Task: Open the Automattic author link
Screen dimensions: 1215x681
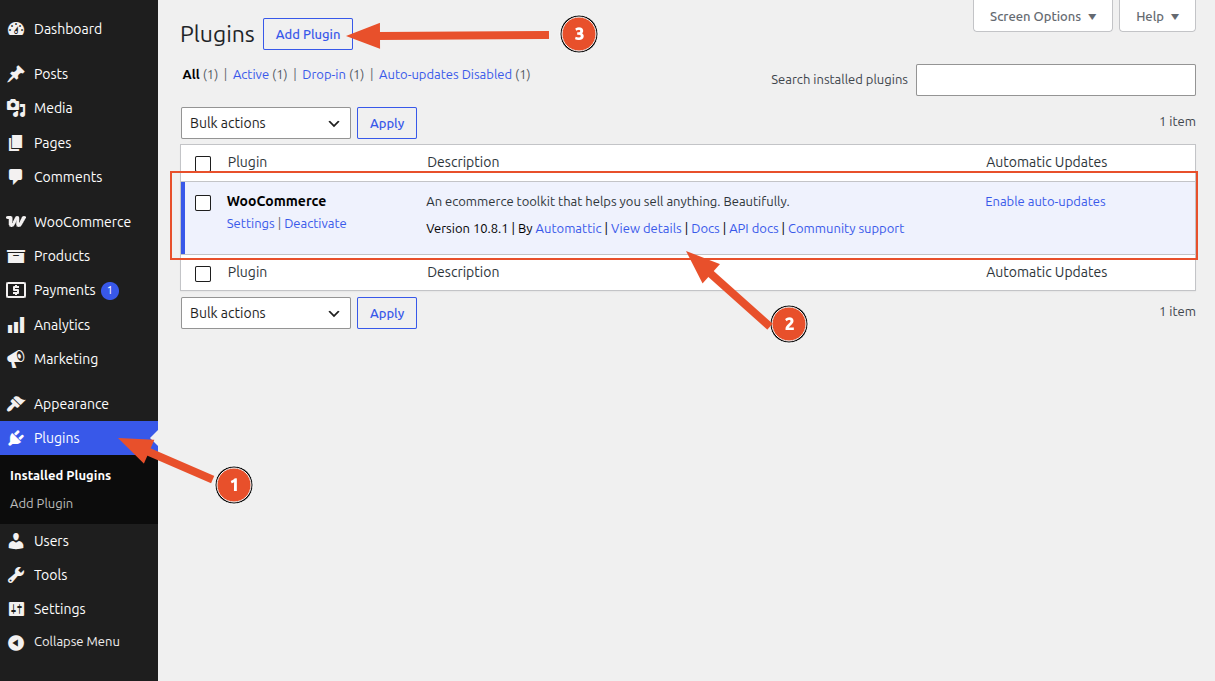Action: click(569, 228)
